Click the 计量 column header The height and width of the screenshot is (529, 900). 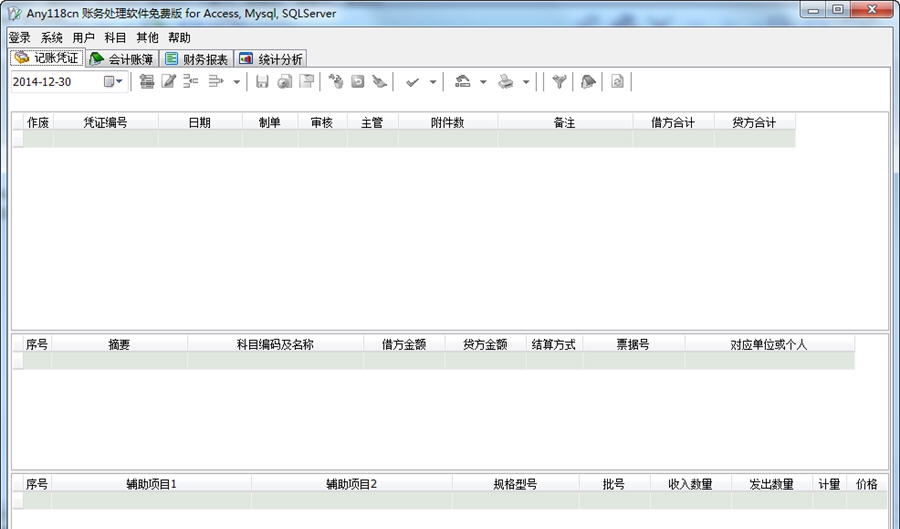829,484
